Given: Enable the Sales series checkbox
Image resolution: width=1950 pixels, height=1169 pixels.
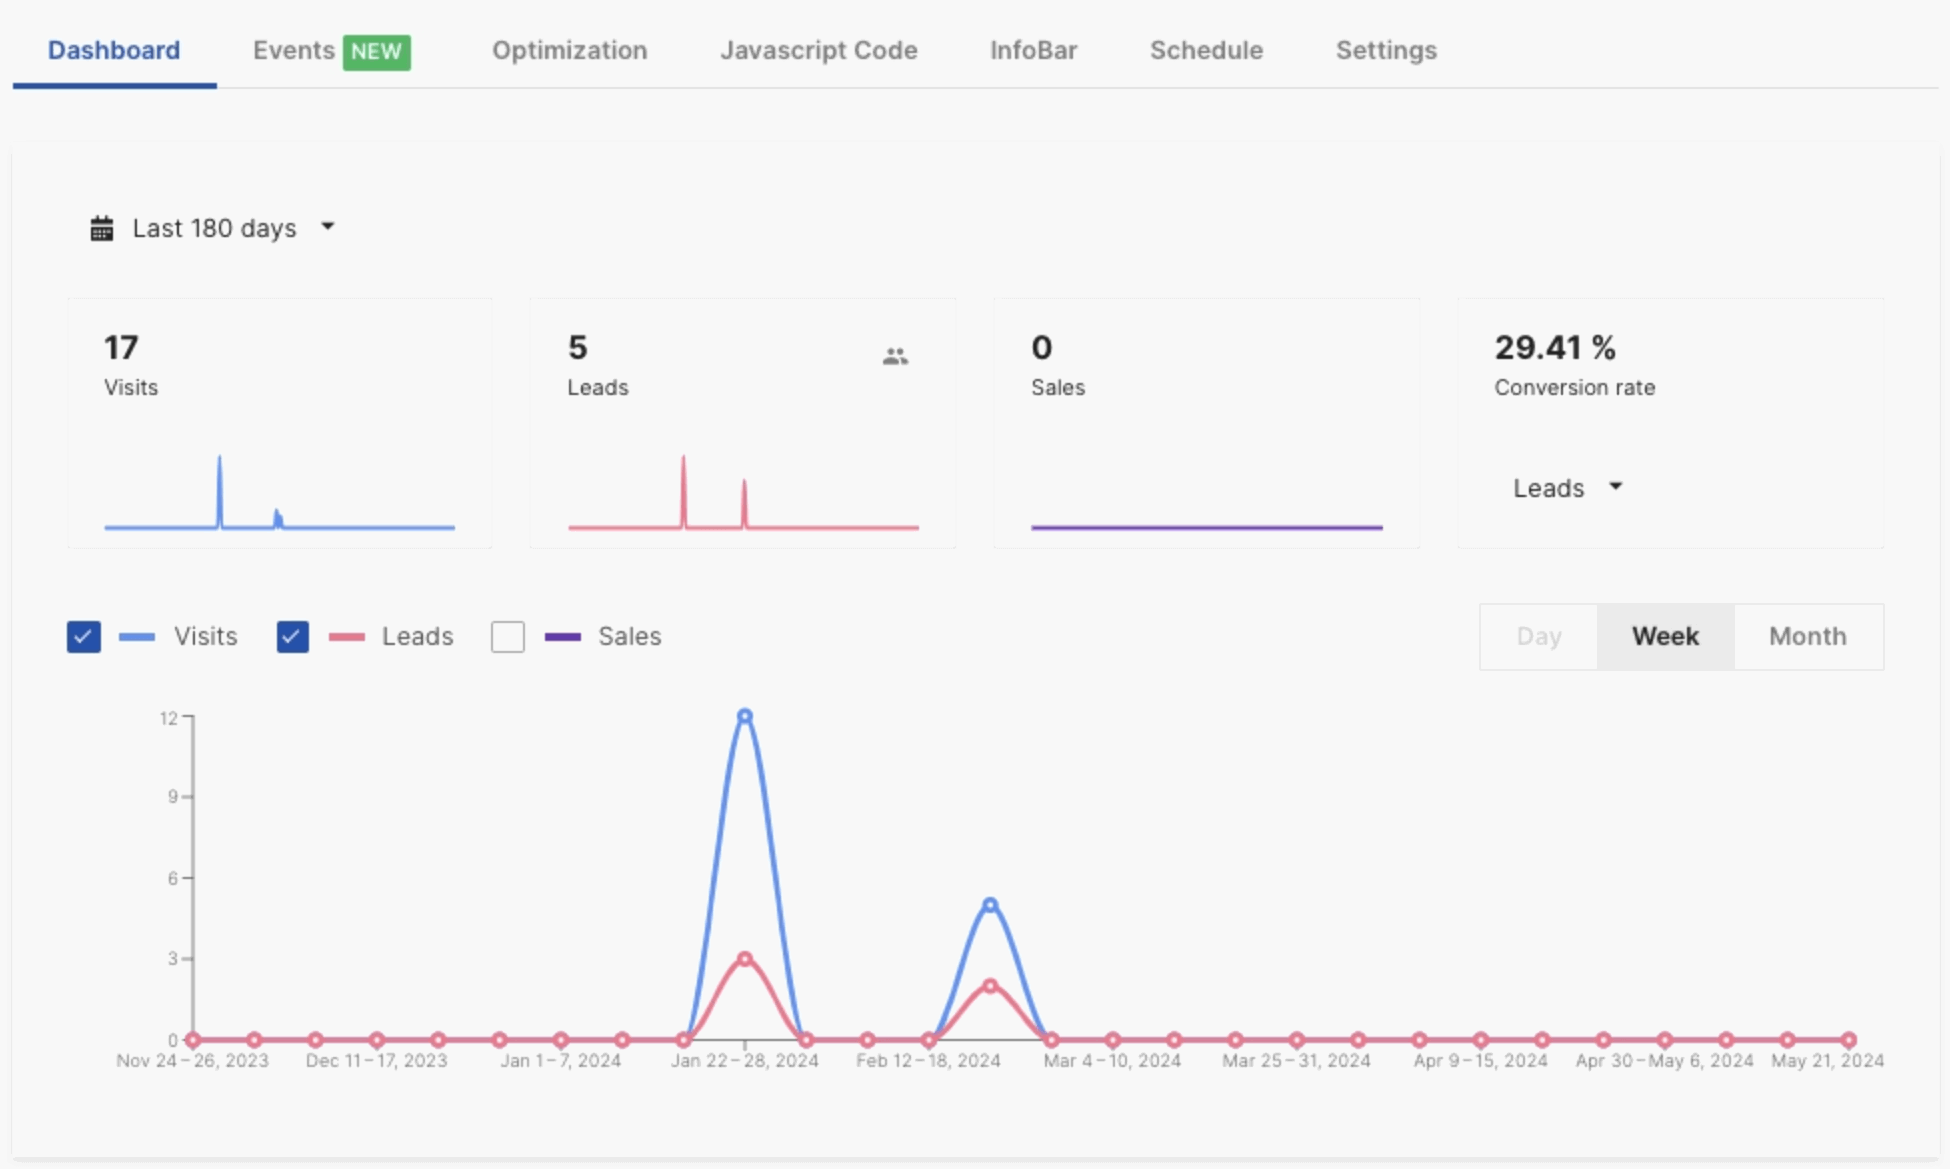Looking at the screenshot, I should click(508, 637).
